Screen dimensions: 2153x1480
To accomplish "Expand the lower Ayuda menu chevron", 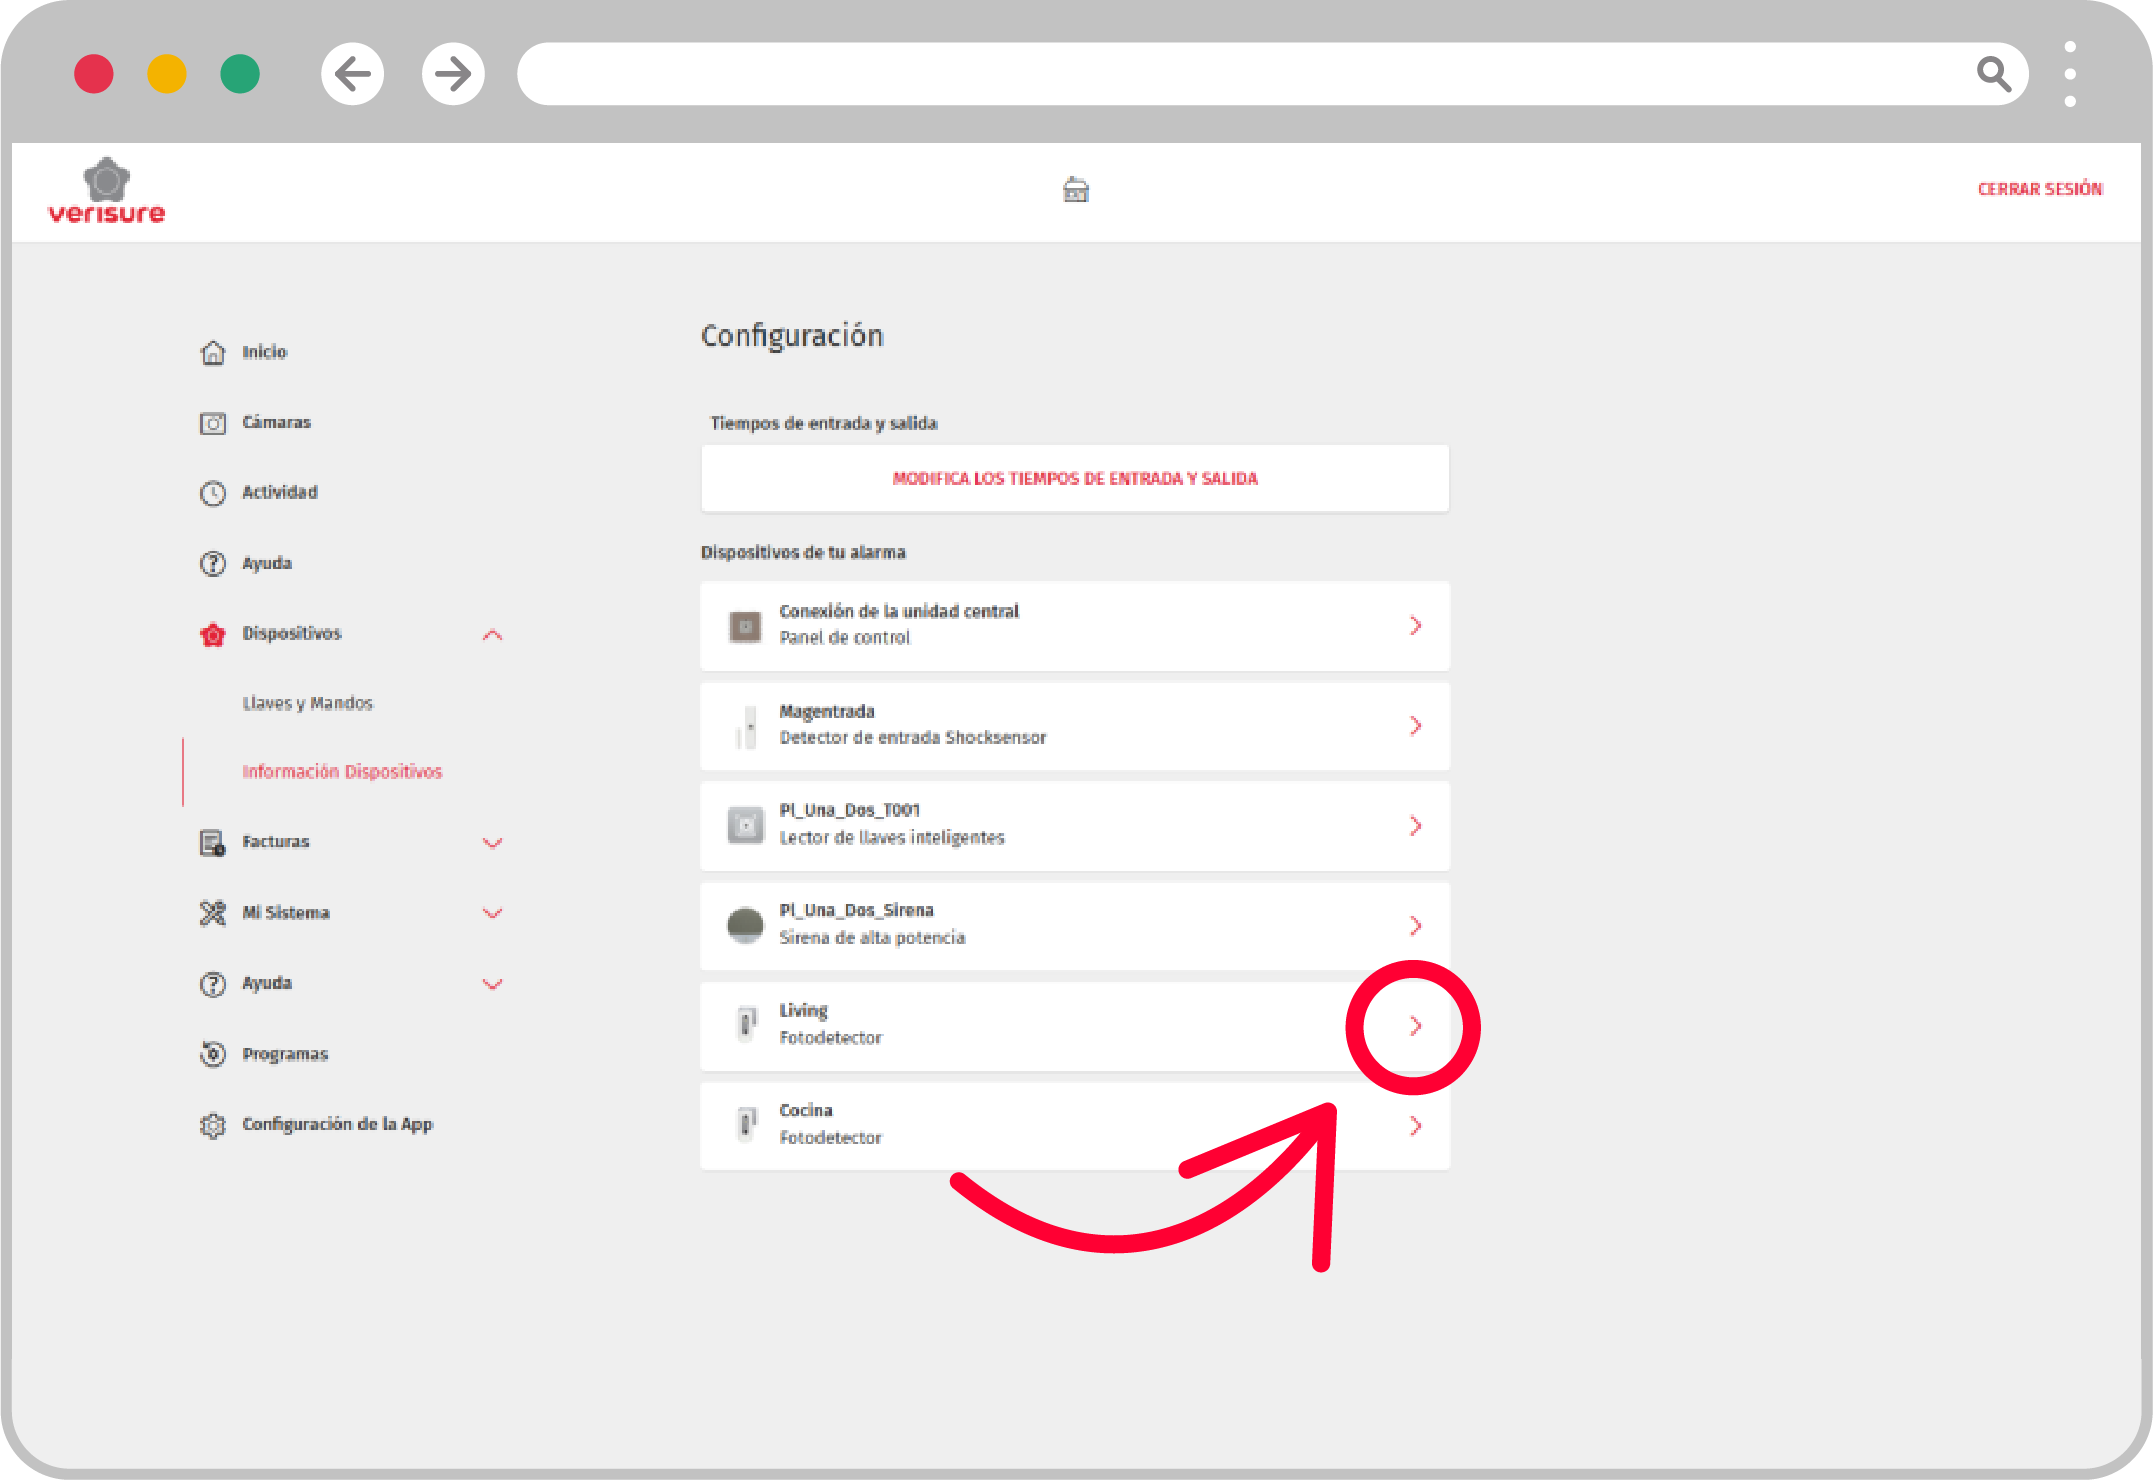I will point(492,983).
